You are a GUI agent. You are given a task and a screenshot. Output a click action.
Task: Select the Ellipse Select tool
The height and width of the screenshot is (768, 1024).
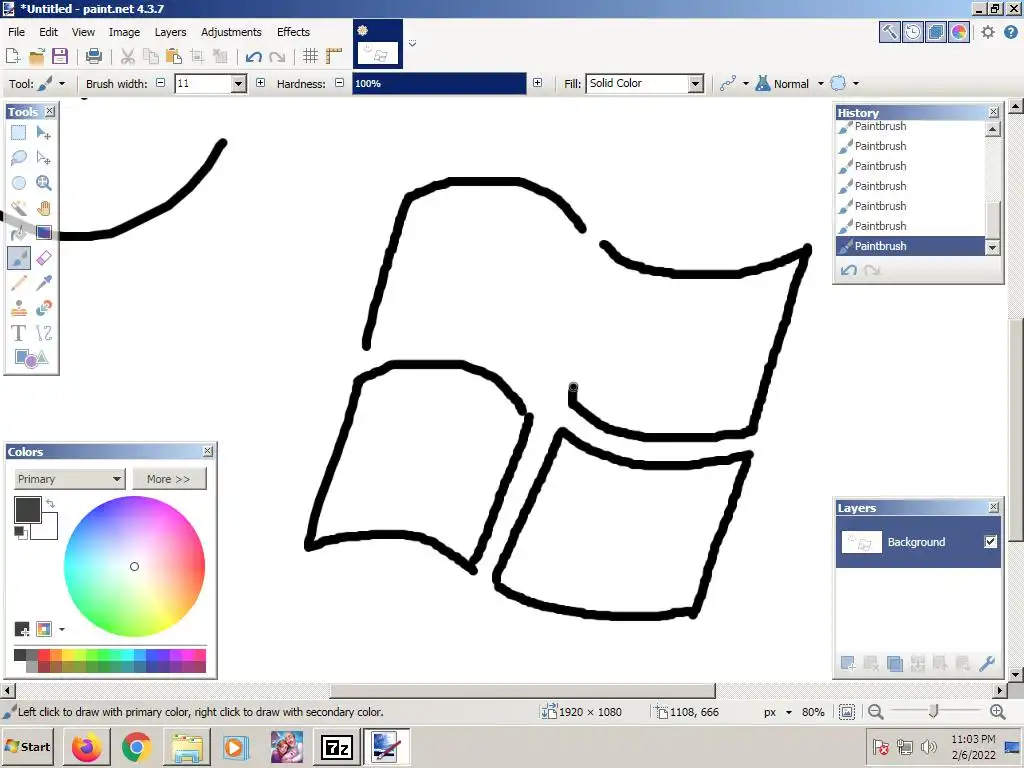[18, 183]
